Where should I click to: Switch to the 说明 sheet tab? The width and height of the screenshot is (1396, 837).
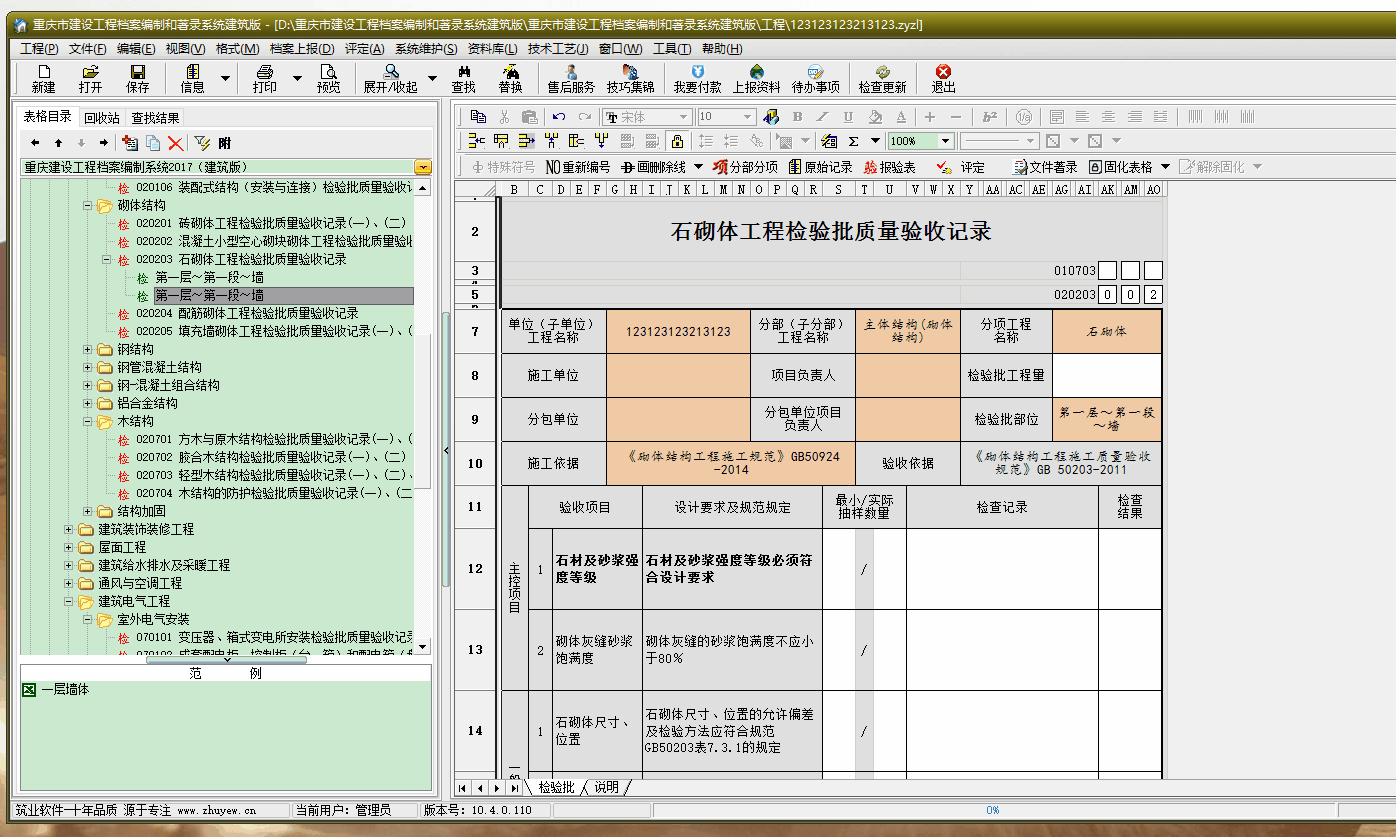[x=606, y=788]
